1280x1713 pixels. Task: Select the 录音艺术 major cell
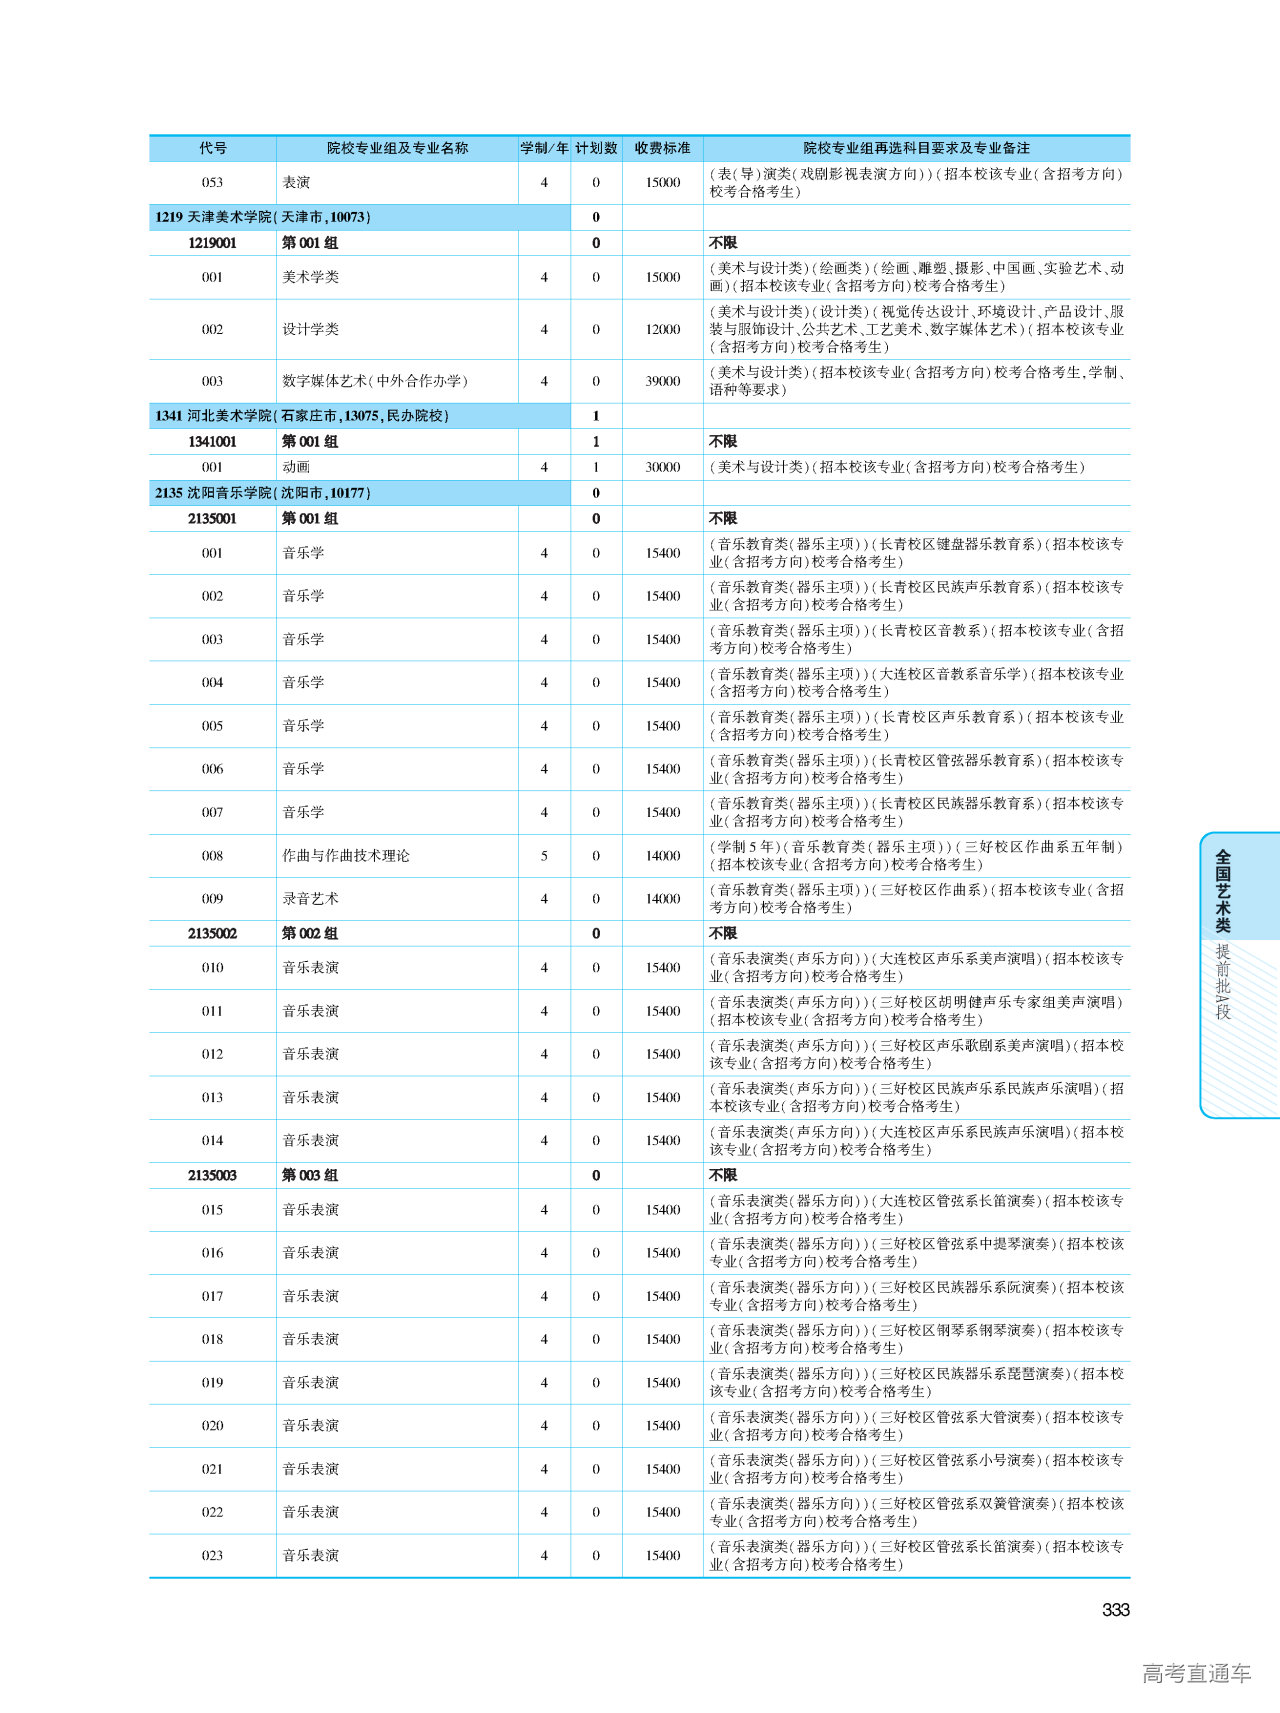310,899
